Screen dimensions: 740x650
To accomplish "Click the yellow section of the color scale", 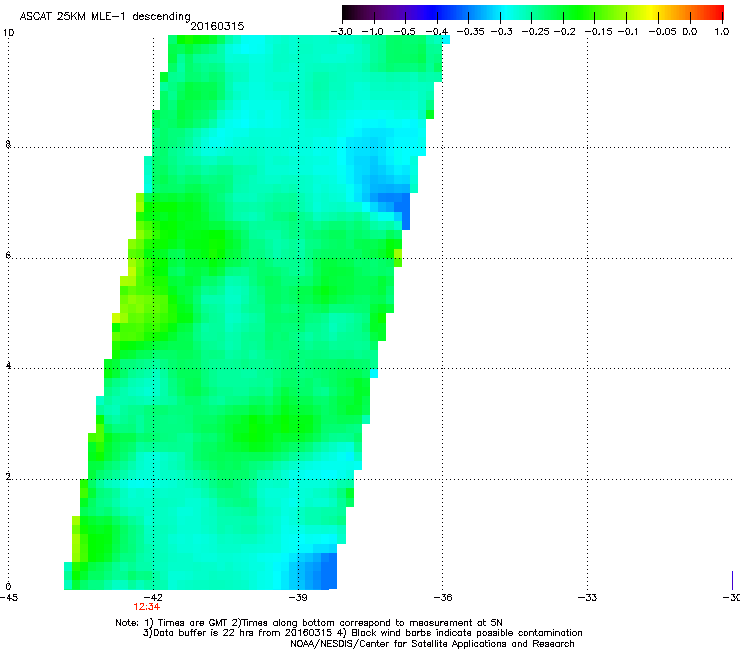I will pyautogui.click(x=651, y=13).
